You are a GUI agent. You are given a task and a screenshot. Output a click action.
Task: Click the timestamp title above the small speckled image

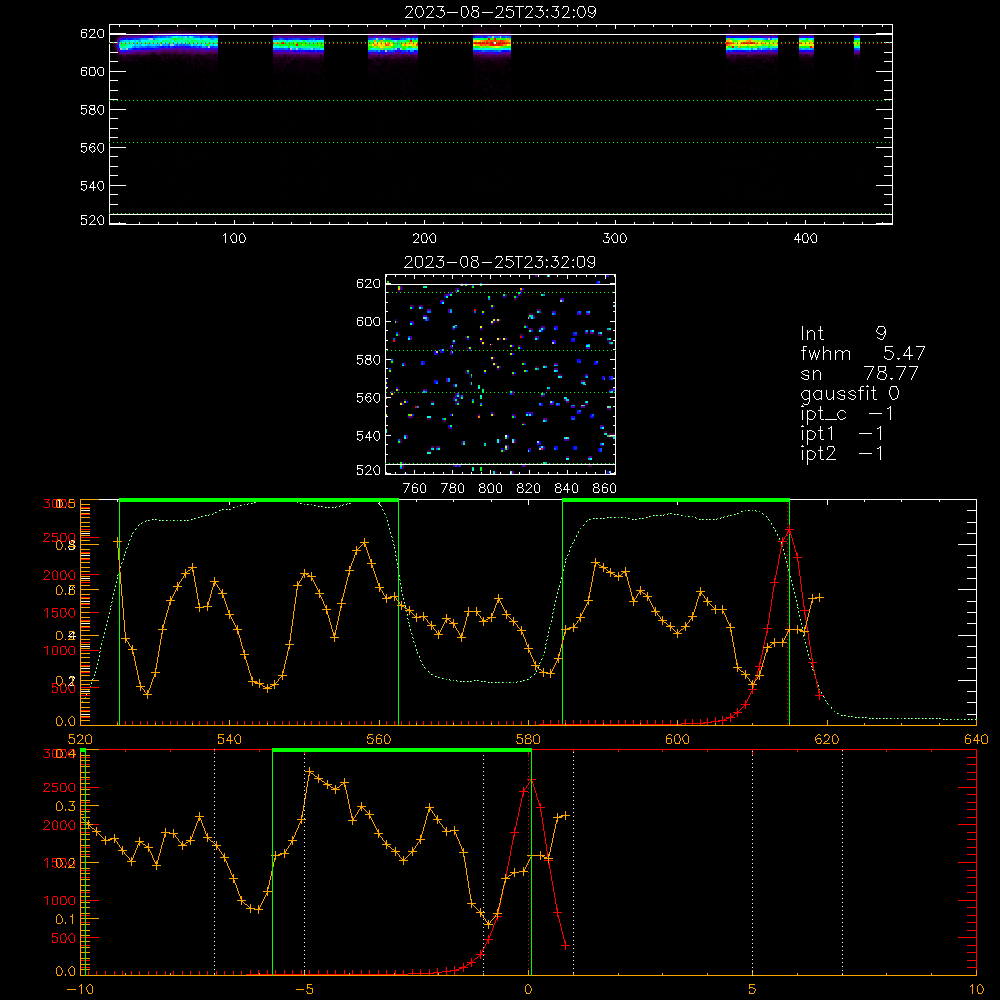point(500,262)
